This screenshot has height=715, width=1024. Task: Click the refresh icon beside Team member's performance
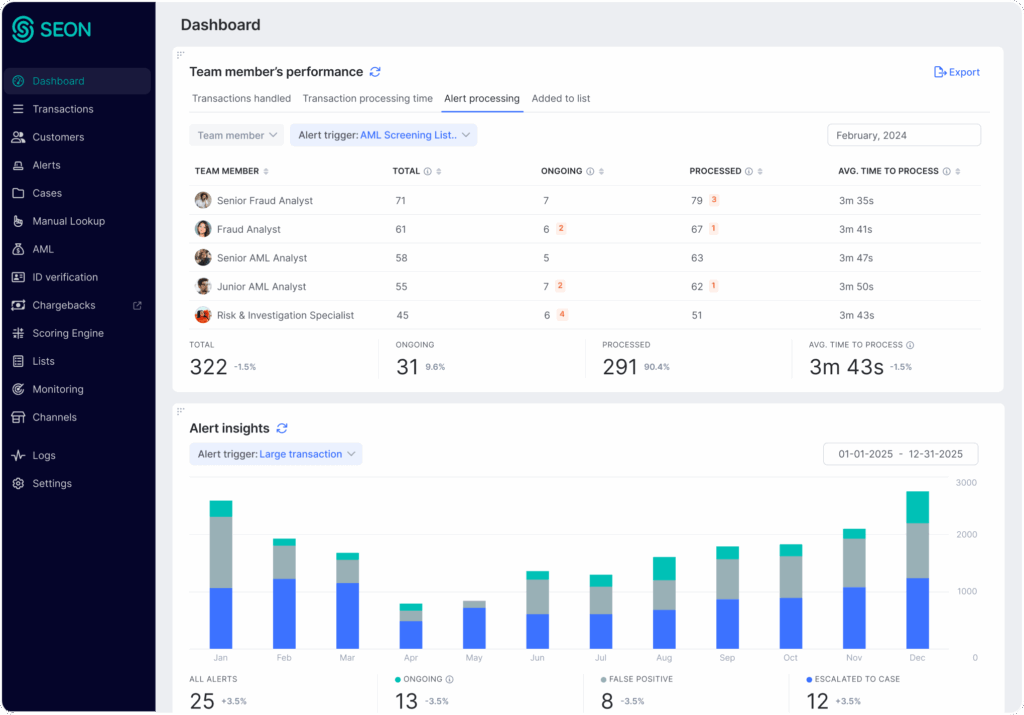pyautogui.click(x=375, y=72)
